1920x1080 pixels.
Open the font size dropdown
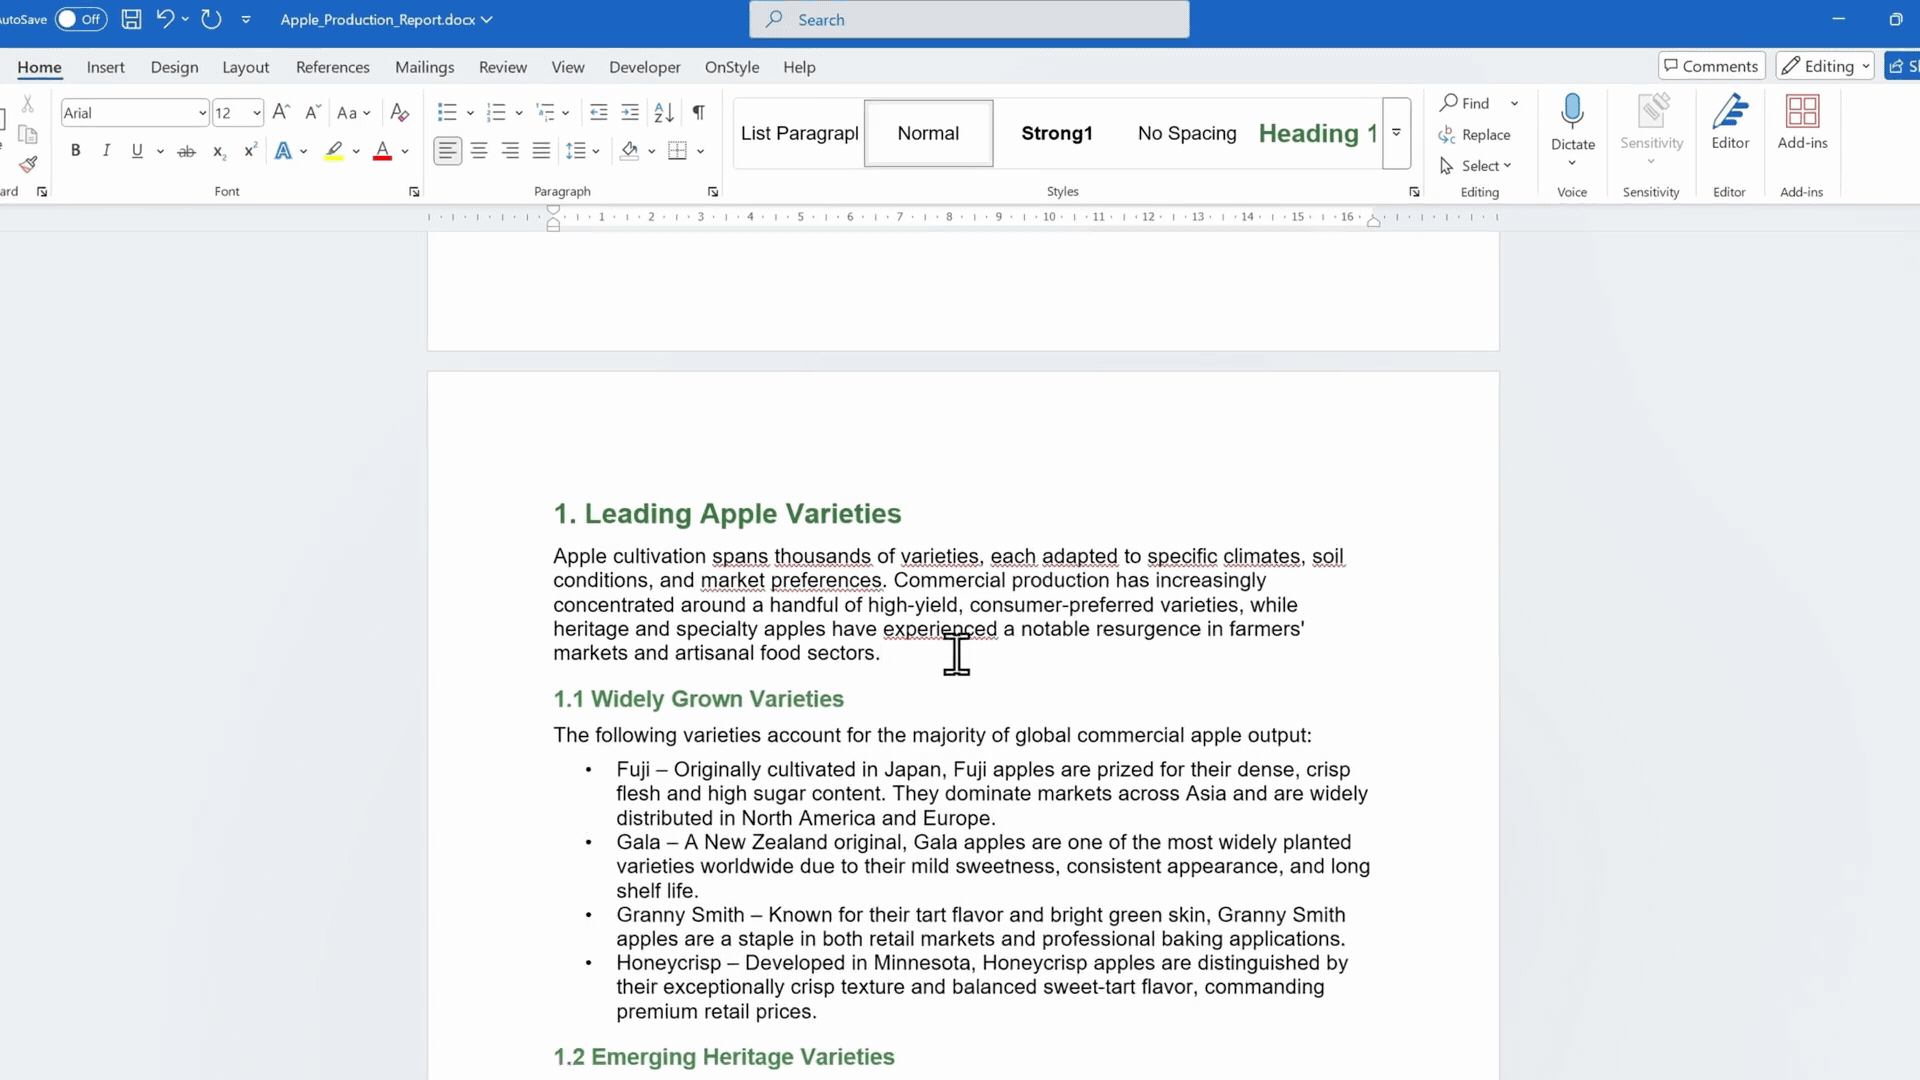pyautogui.click(x=256, y=113)
